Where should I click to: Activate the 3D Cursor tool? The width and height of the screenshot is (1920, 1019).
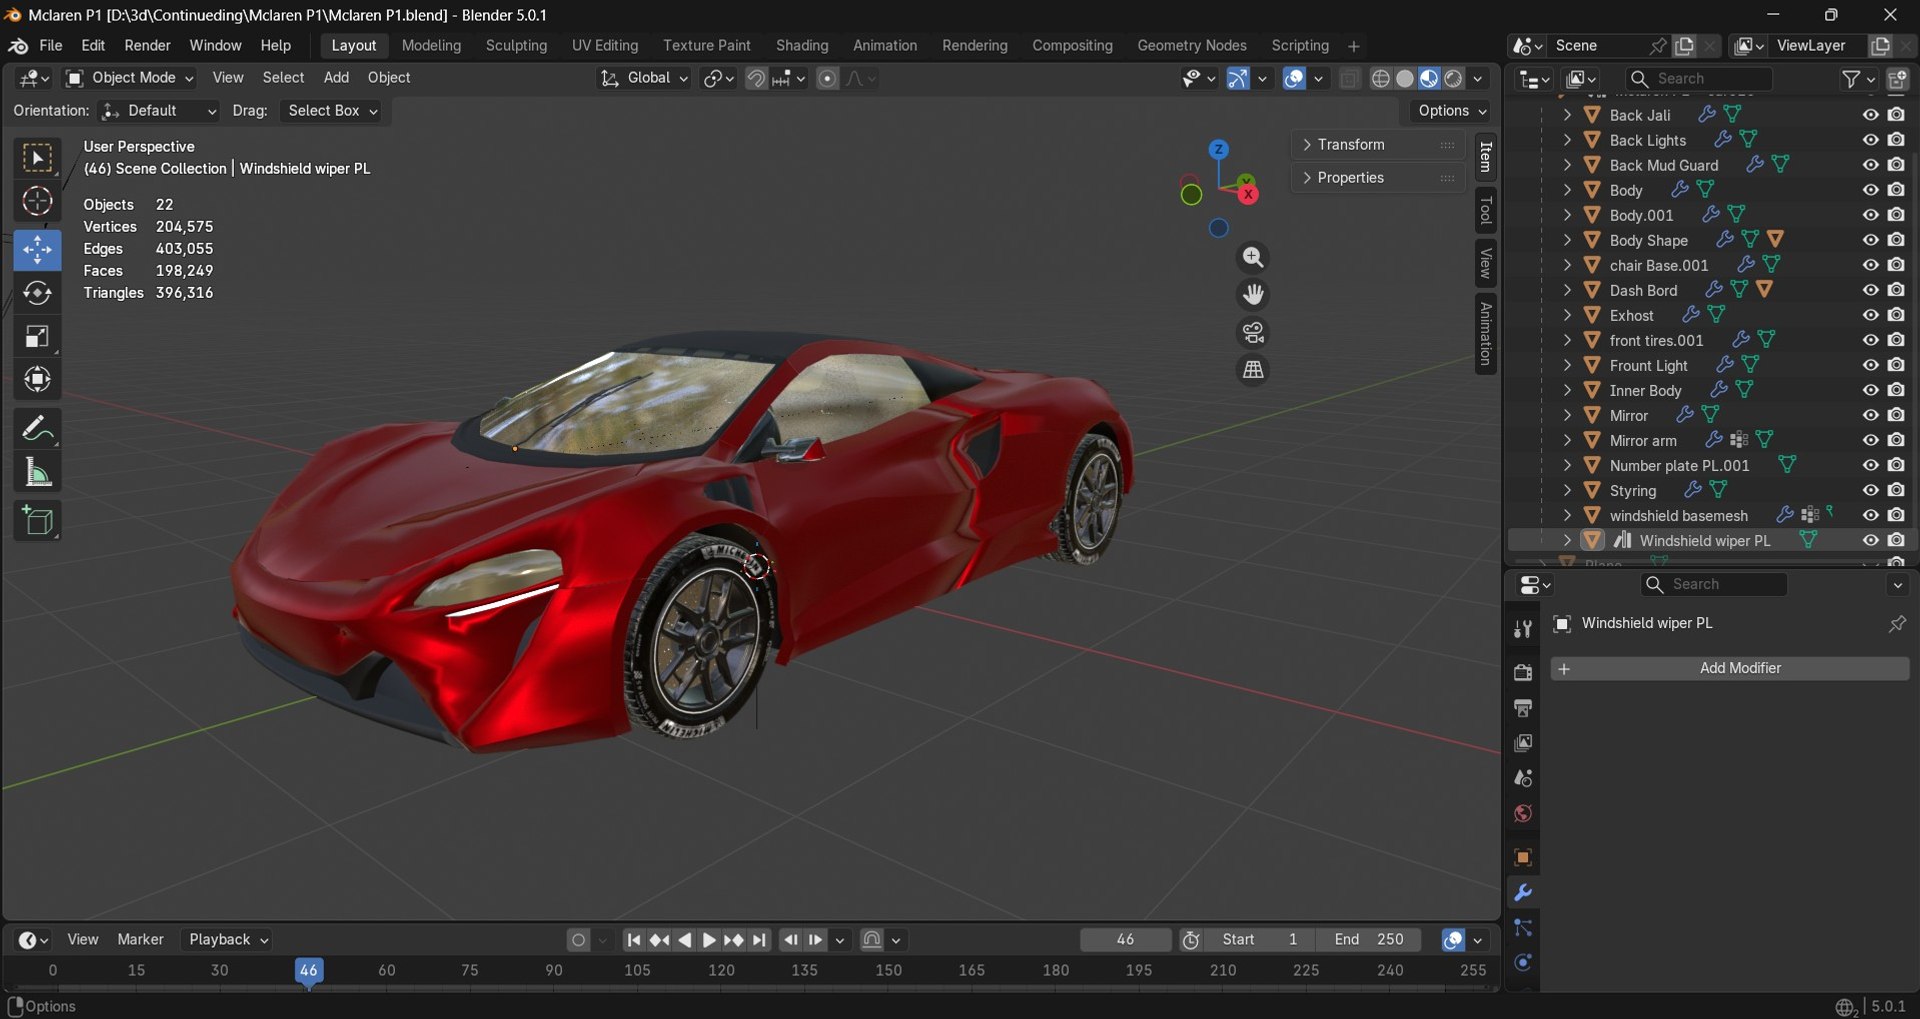pos(37,202)
